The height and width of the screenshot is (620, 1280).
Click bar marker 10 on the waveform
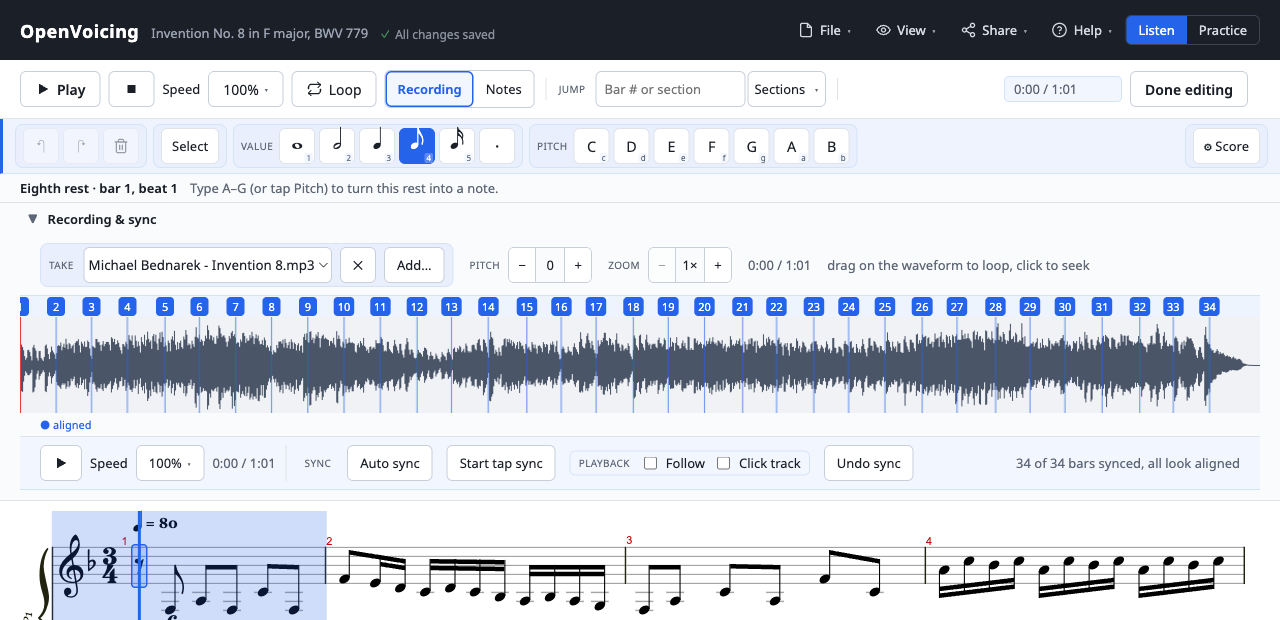click(x=343, y=307)
